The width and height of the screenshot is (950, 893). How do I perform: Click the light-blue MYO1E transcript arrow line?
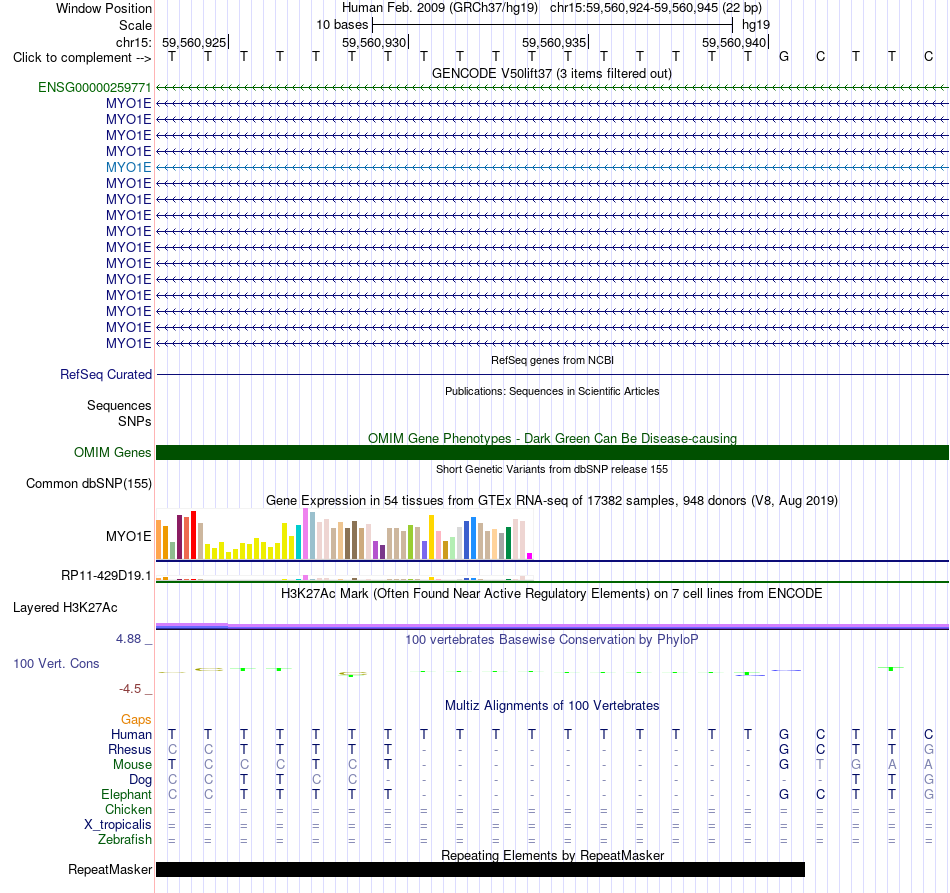(x=552, y=167)
